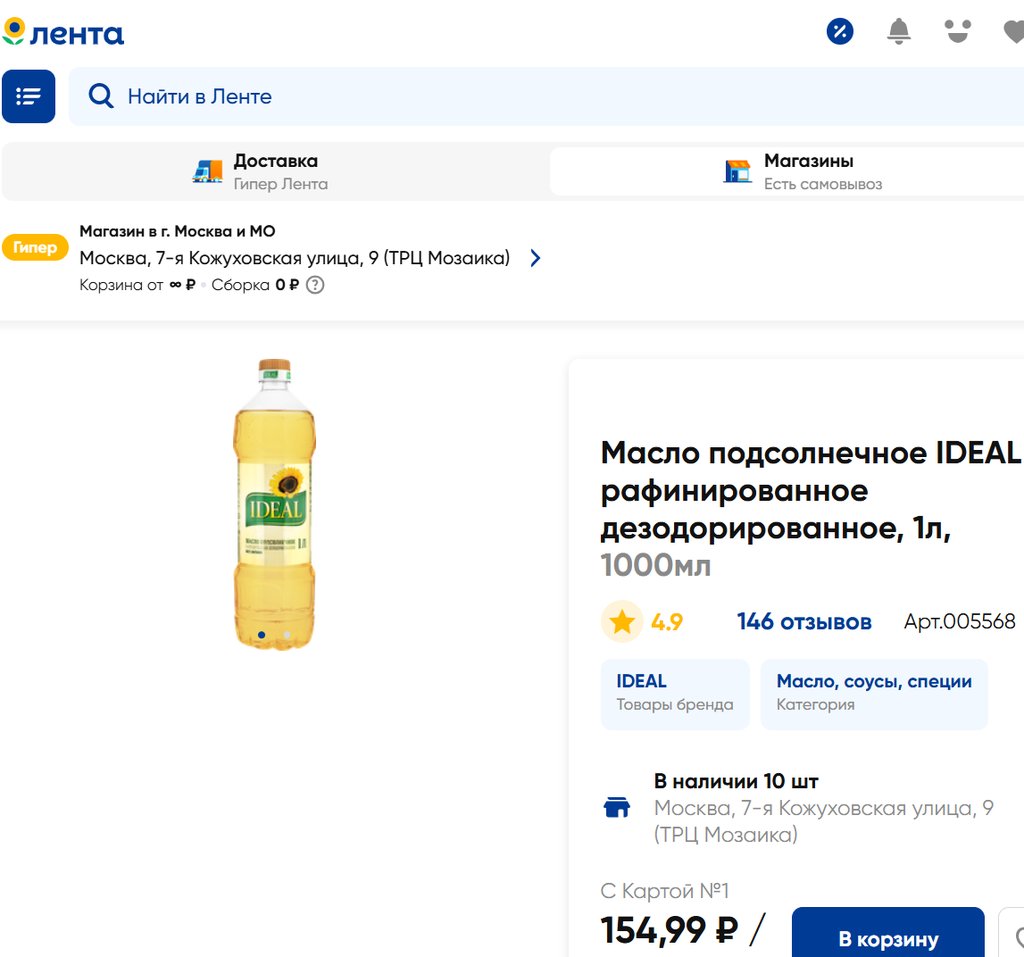Click the article number Арт.005568
1024x957 pixels.
tap(959, 621)
